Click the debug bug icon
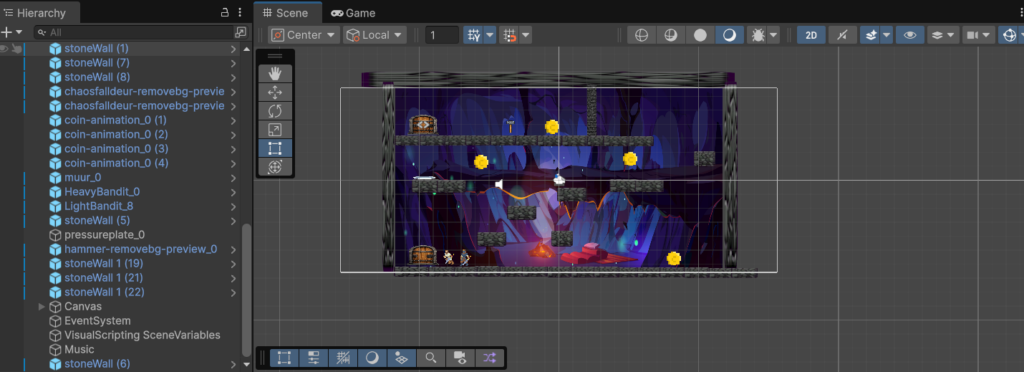Screen dimensions: 1024x372 tap(757, 35)
